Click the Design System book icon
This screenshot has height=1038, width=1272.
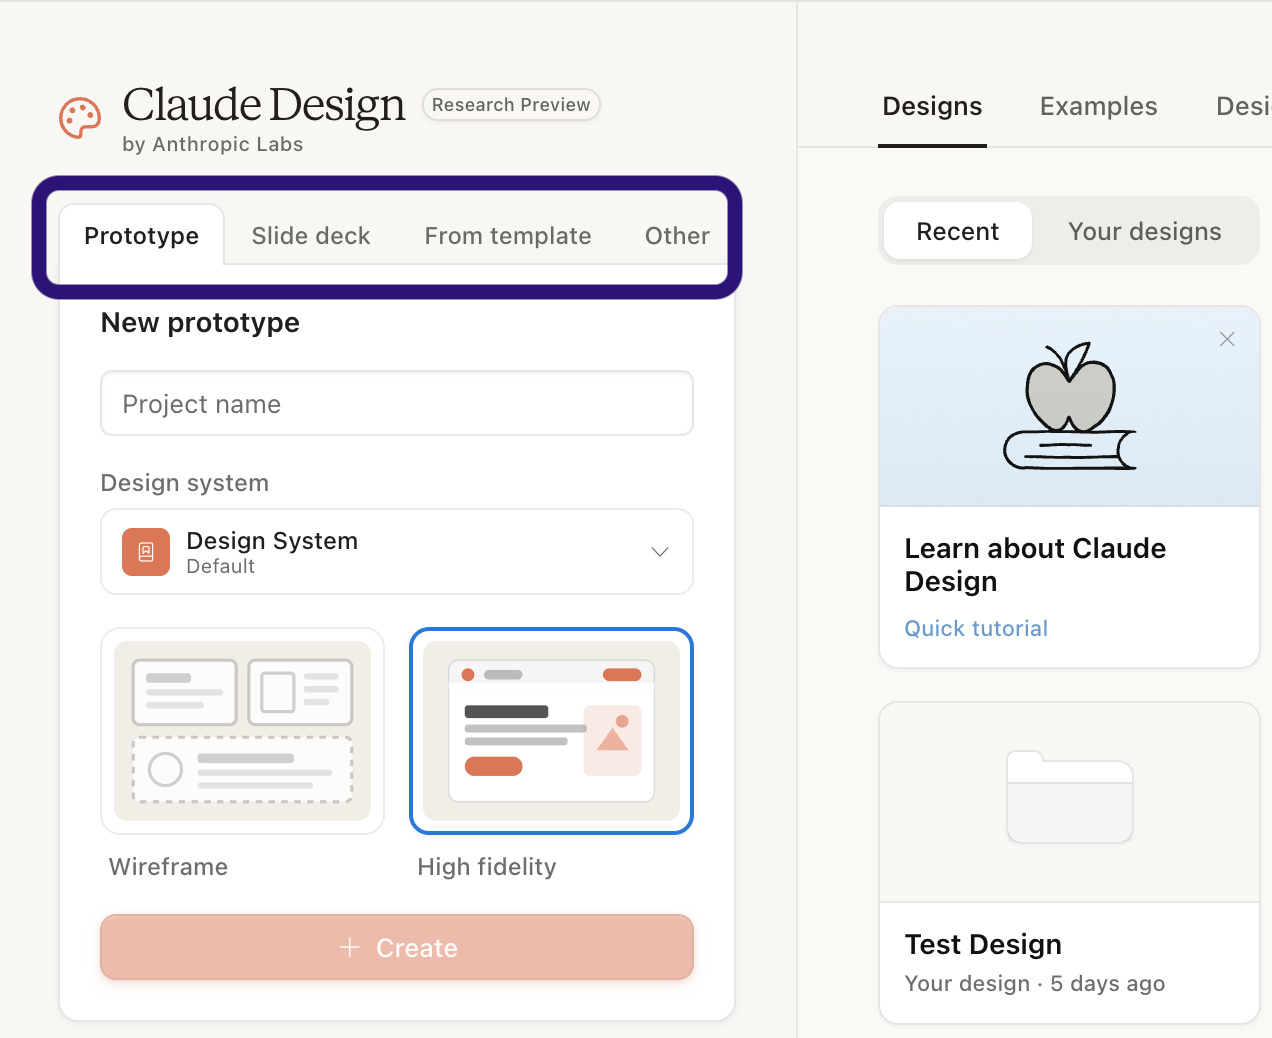[x=146, y=552]
